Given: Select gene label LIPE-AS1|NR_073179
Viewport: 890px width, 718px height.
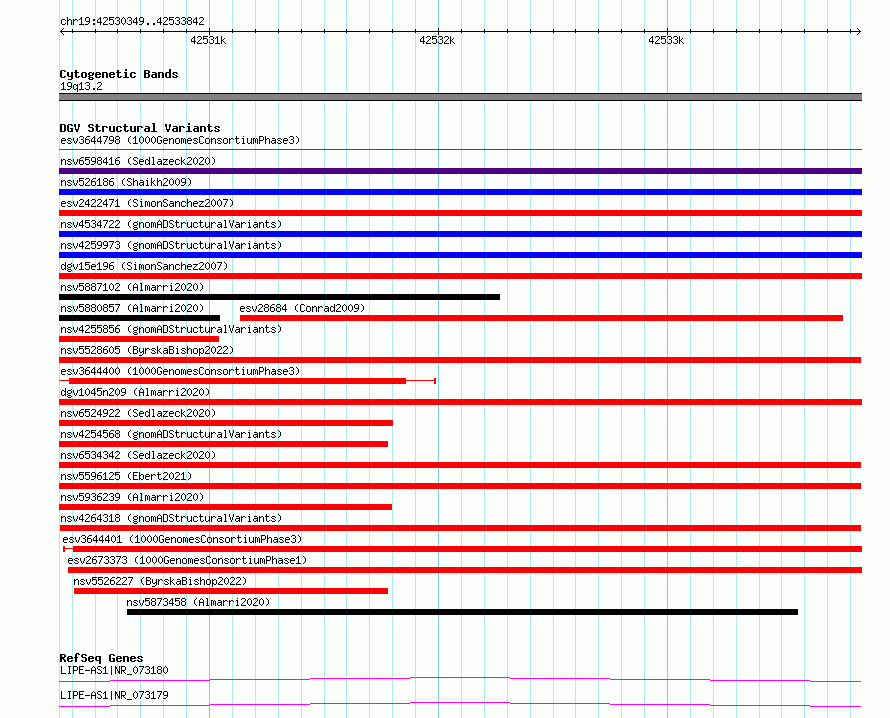Looking at the screenshot, I should (x=114, y=695).
